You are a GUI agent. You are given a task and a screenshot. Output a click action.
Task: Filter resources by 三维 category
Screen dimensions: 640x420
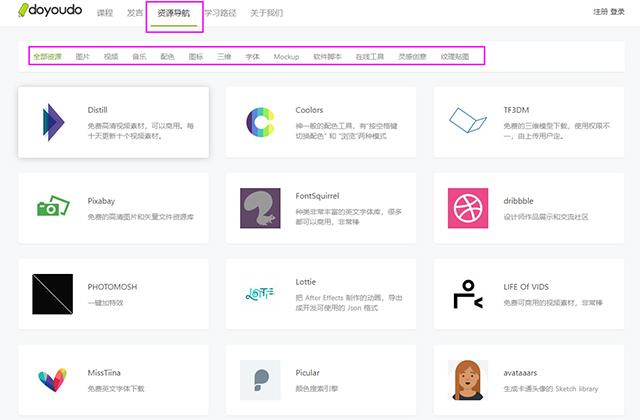(x=224, y=56)
